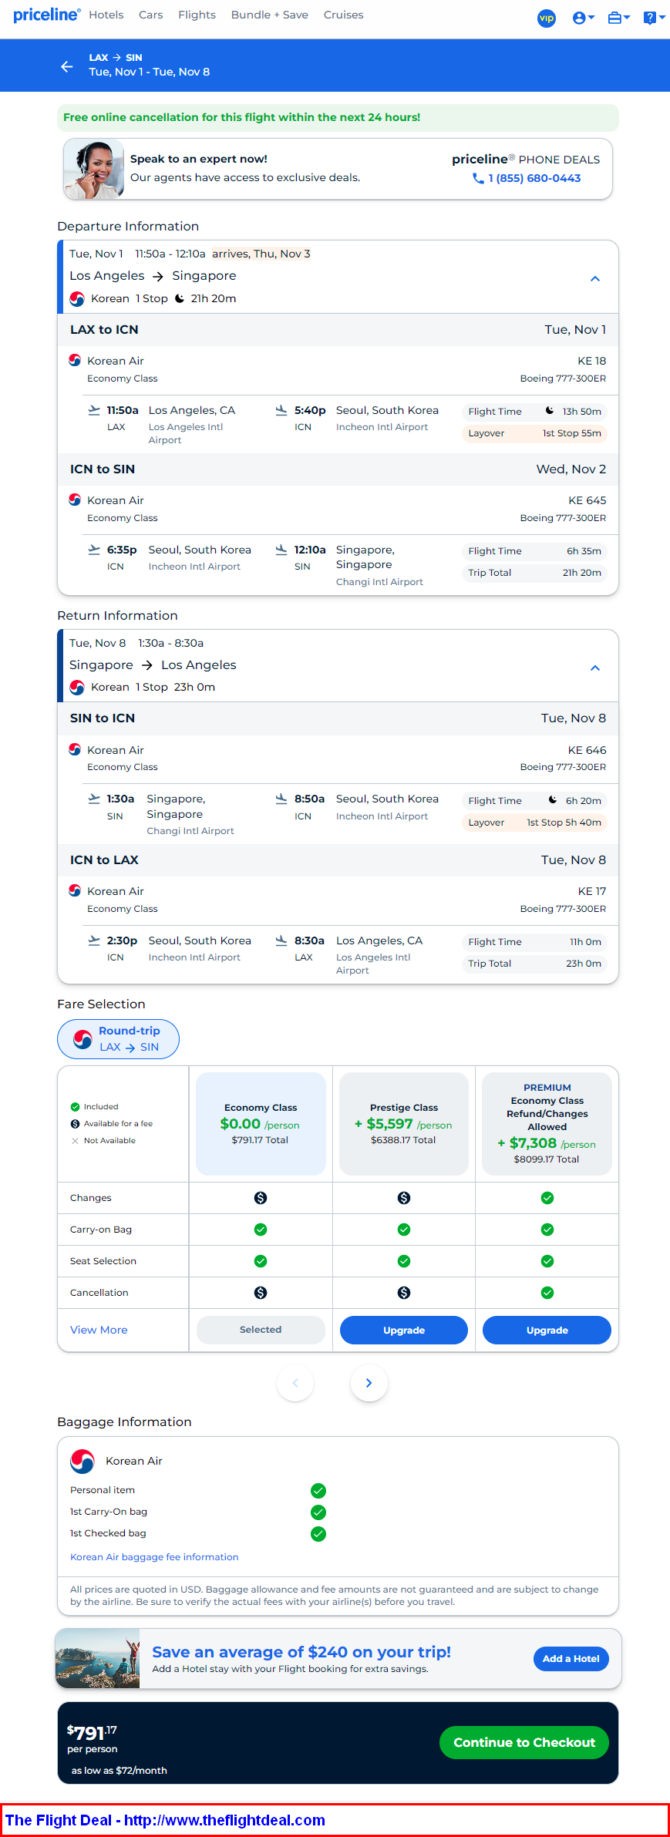Open the Cruises tab
The image size is (670, 1837).
coord(343,15)
